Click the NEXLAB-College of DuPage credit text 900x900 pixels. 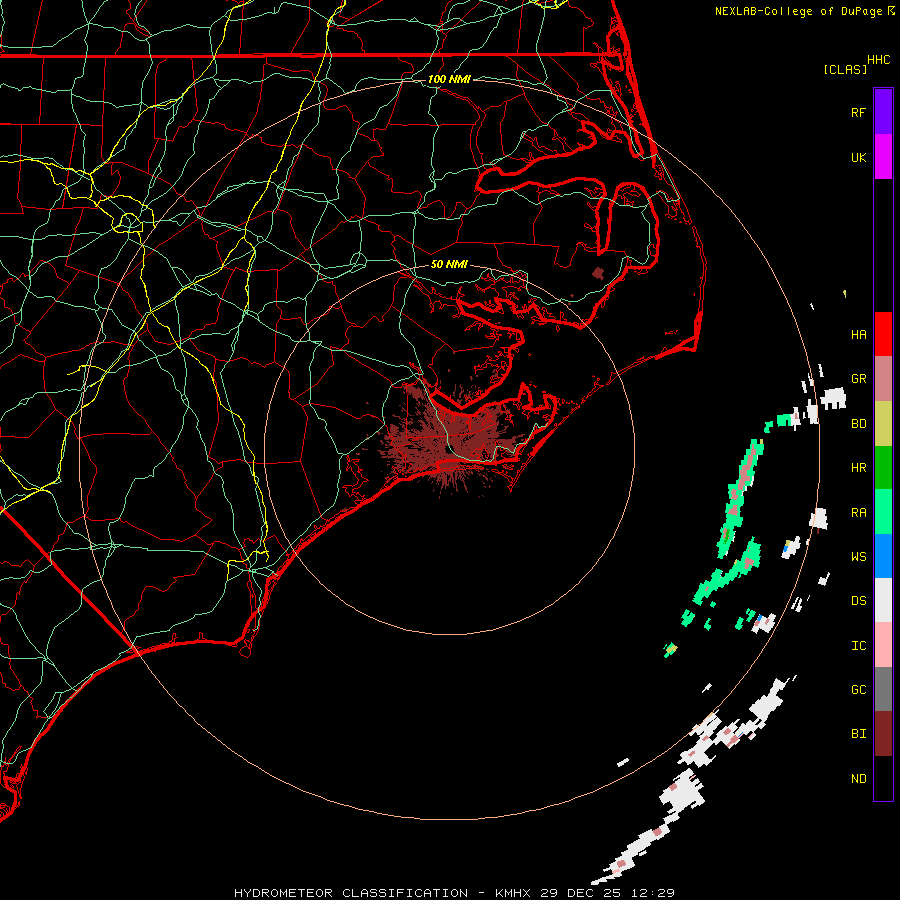point(798,11)
